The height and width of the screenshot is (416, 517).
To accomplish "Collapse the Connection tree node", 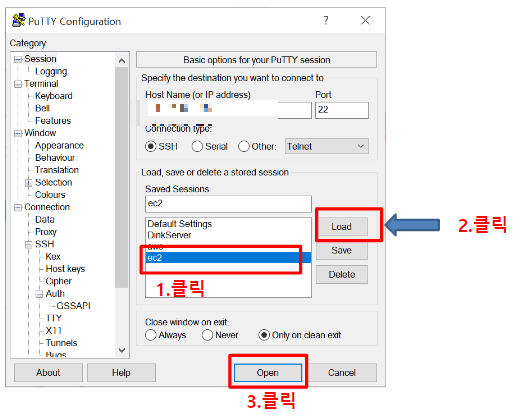I will tap(17, 208).
